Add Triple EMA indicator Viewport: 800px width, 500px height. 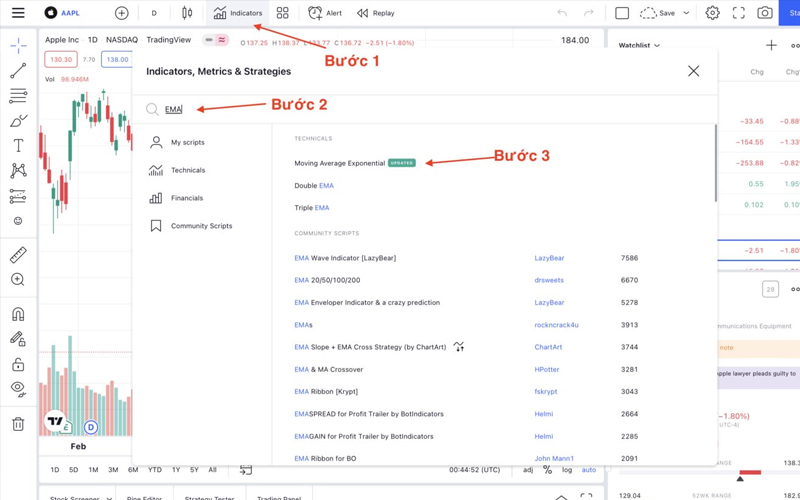312,208
